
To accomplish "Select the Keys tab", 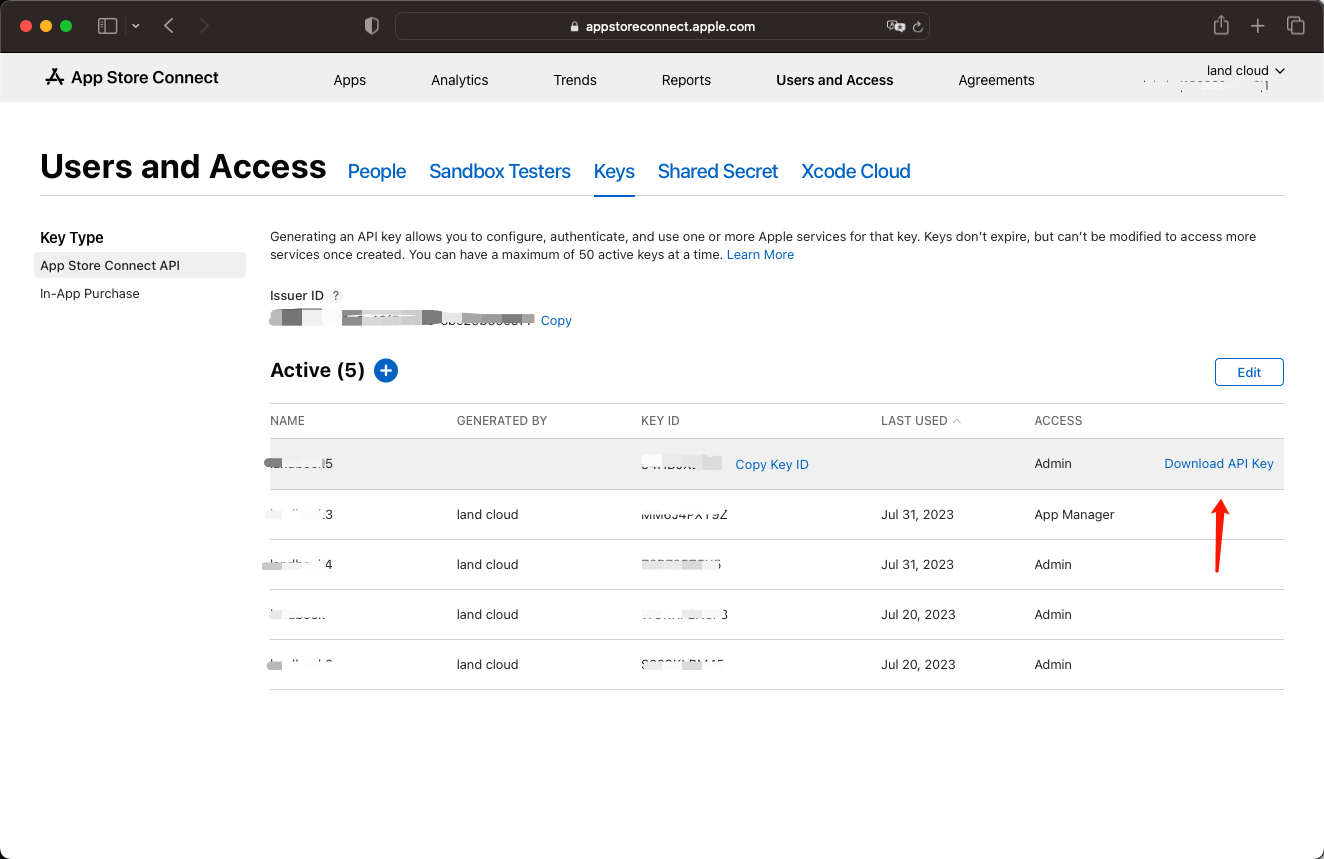I will (614, 171).
